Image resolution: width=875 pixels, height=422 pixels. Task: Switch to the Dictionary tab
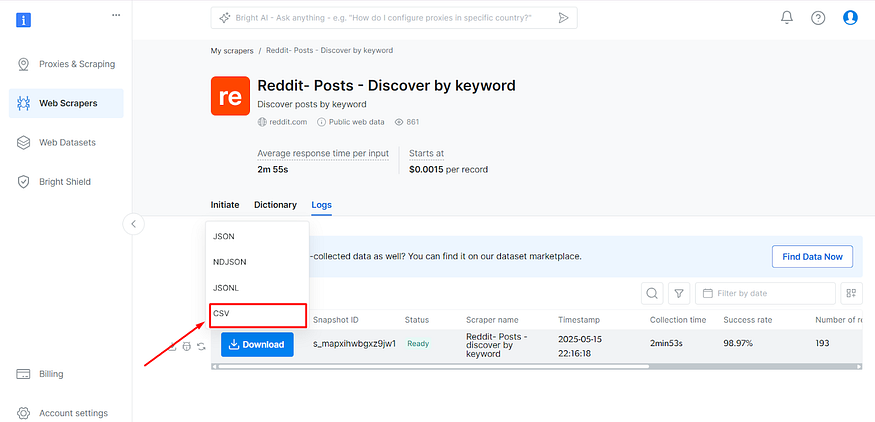[275, 205]
